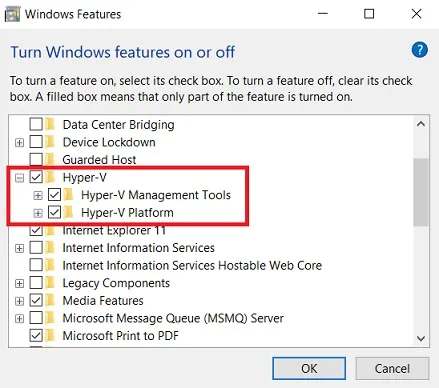439x388 pixels.
Task: Click the folder icon beside Internet Information Services Hostable Web Core
Action: [x=50, y=265]
